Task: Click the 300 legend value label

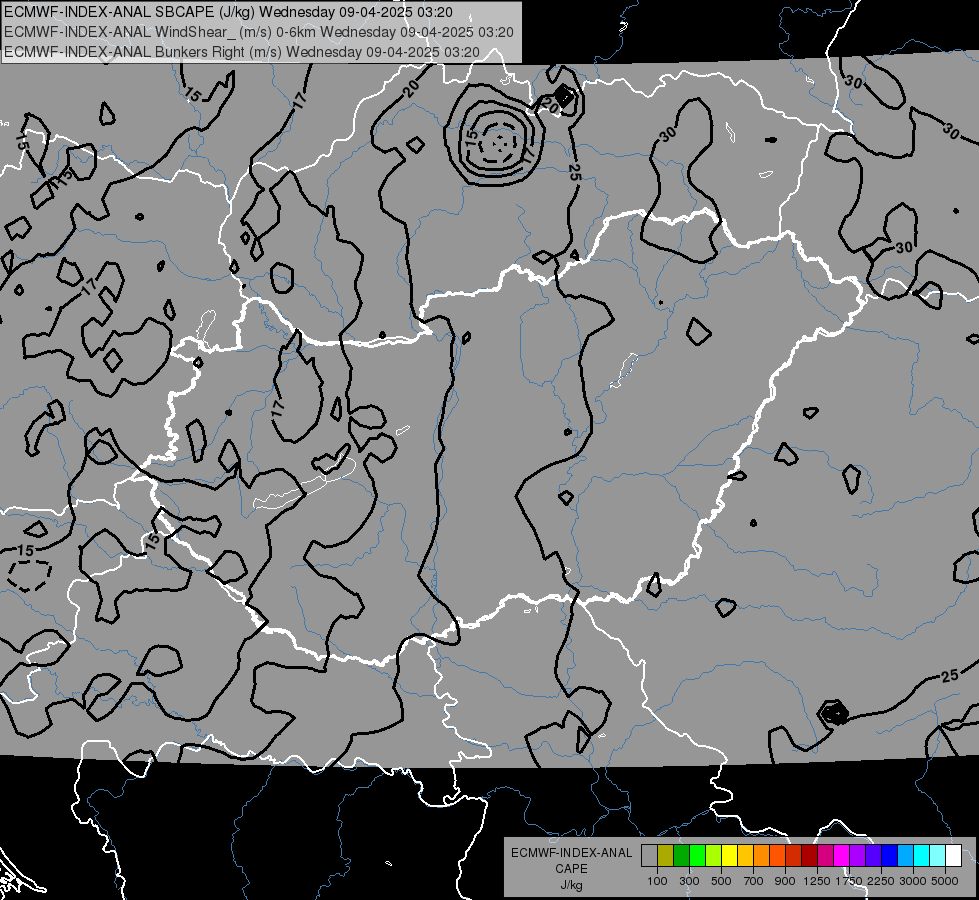Action: coord(689,881)
